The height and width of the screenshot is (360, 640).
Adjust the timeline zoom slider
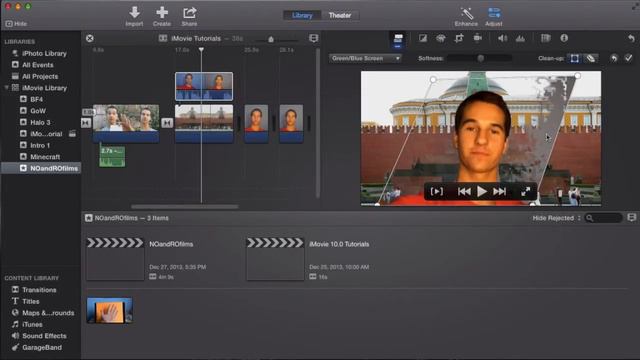[x=271, y=39]
